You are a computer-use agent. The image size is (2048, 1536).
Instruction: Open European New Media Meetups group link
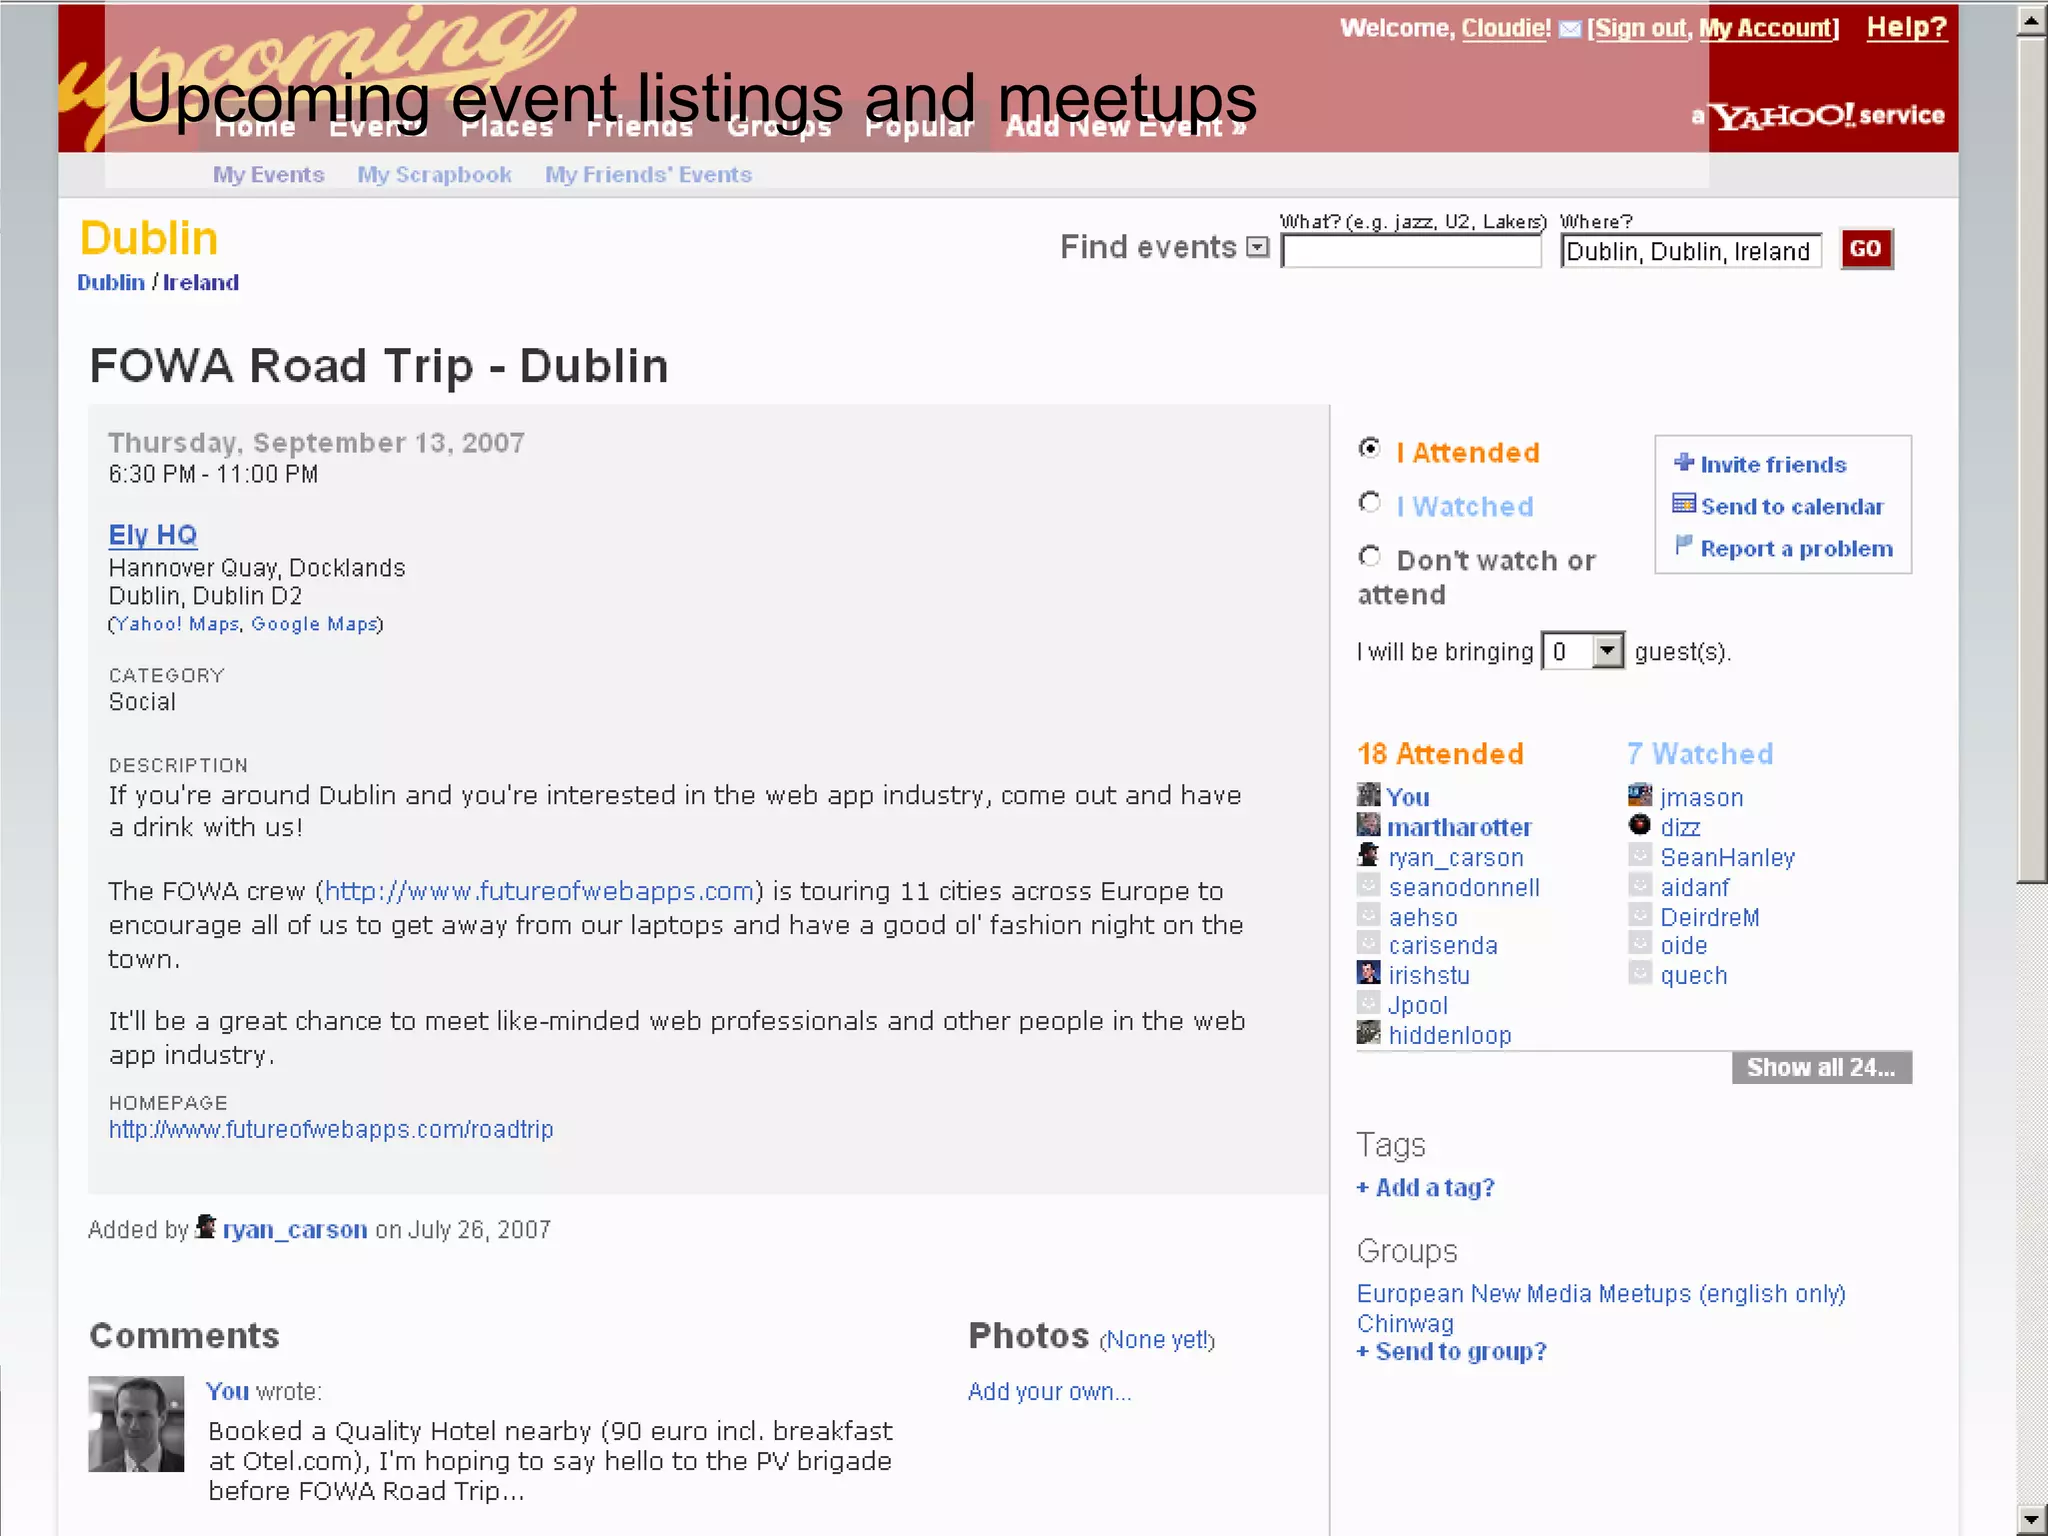click(1601, 1294)
